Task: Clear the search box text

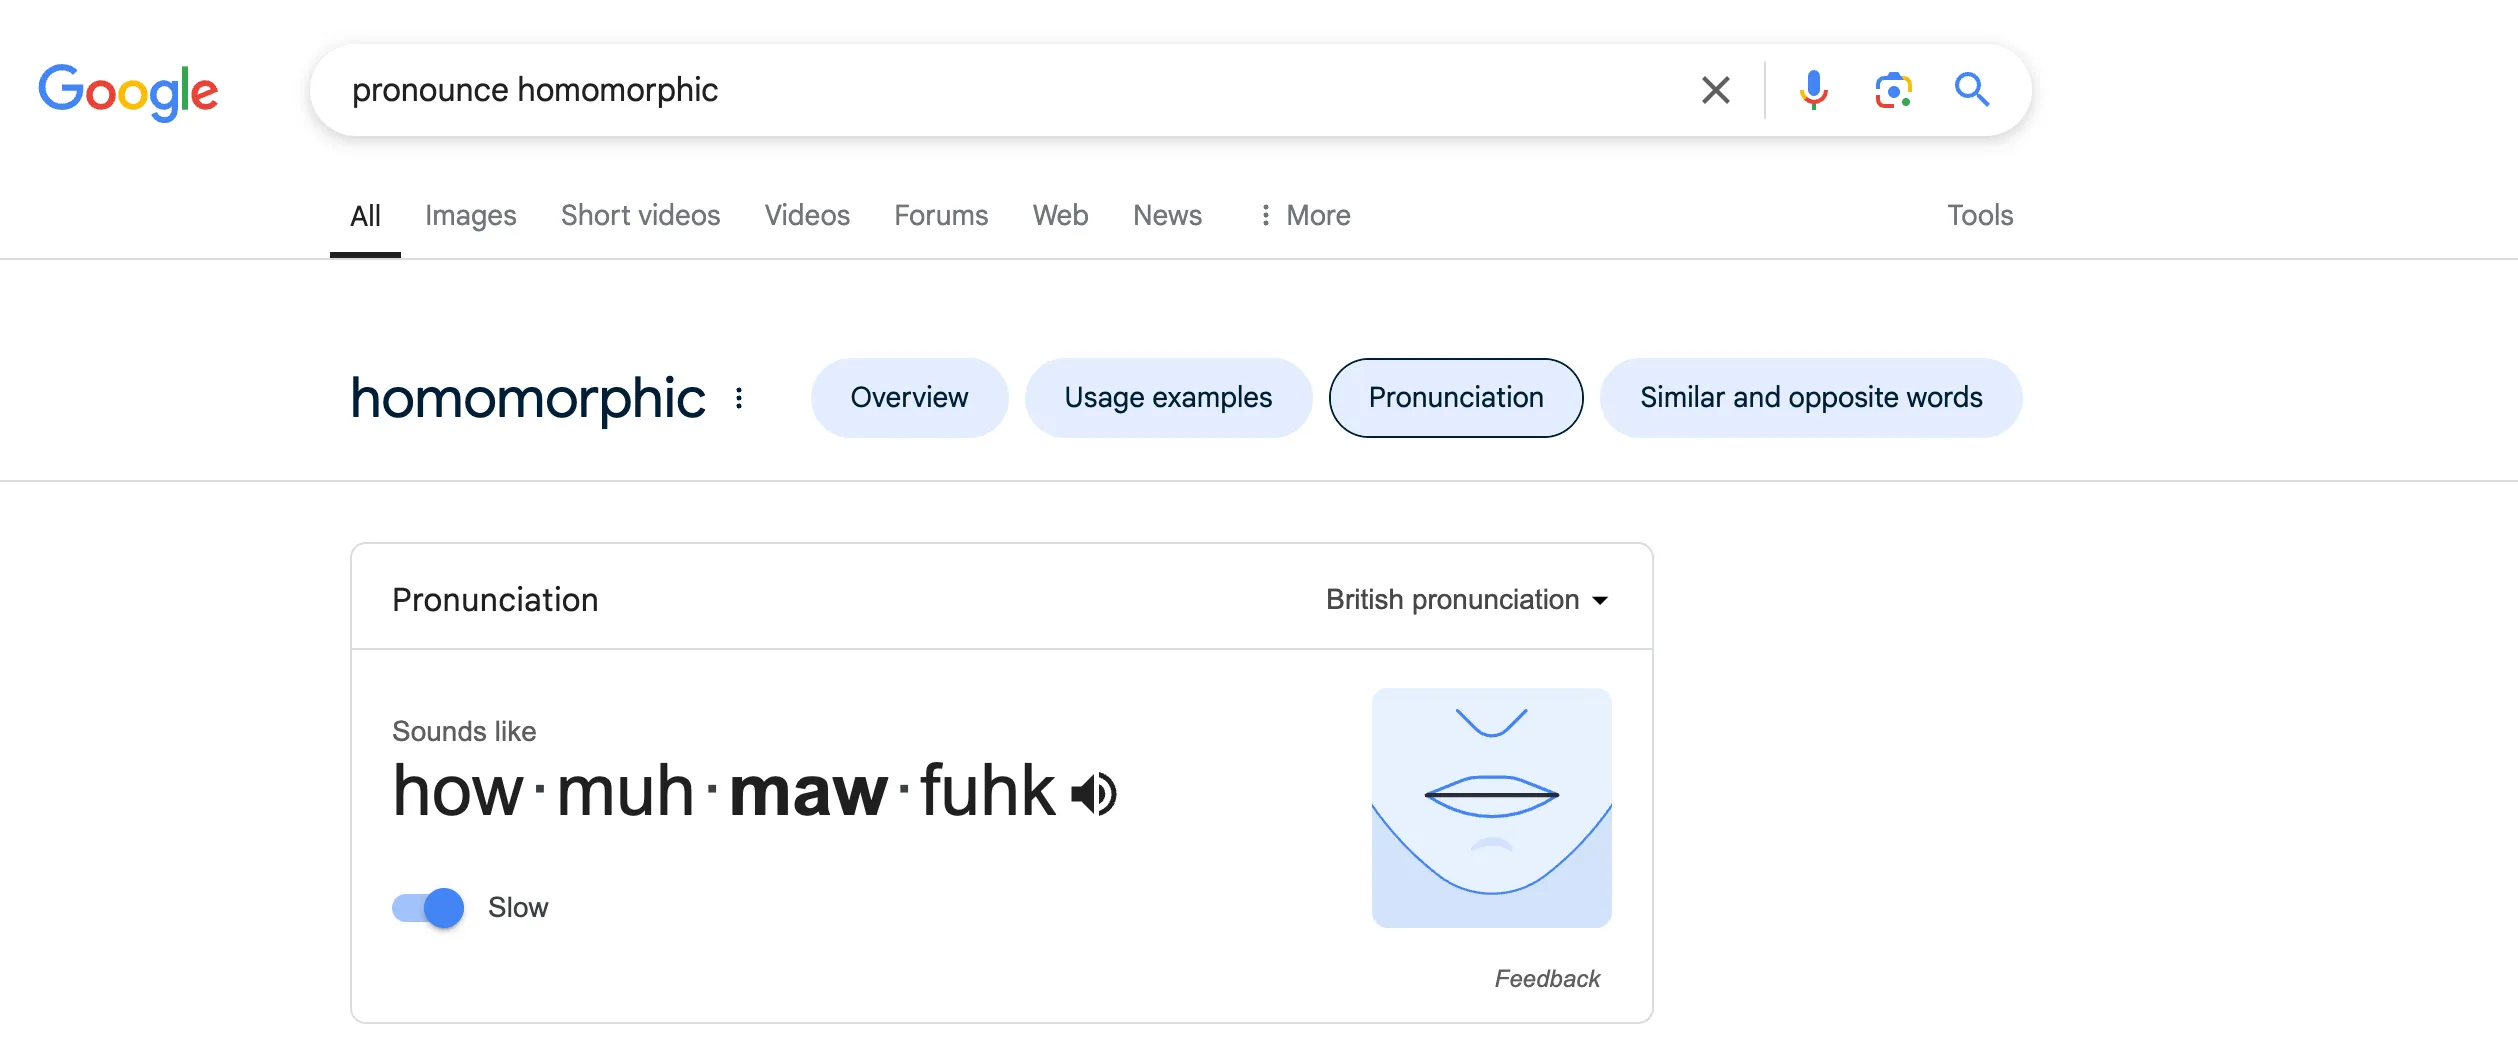Action: [1715, 90]
